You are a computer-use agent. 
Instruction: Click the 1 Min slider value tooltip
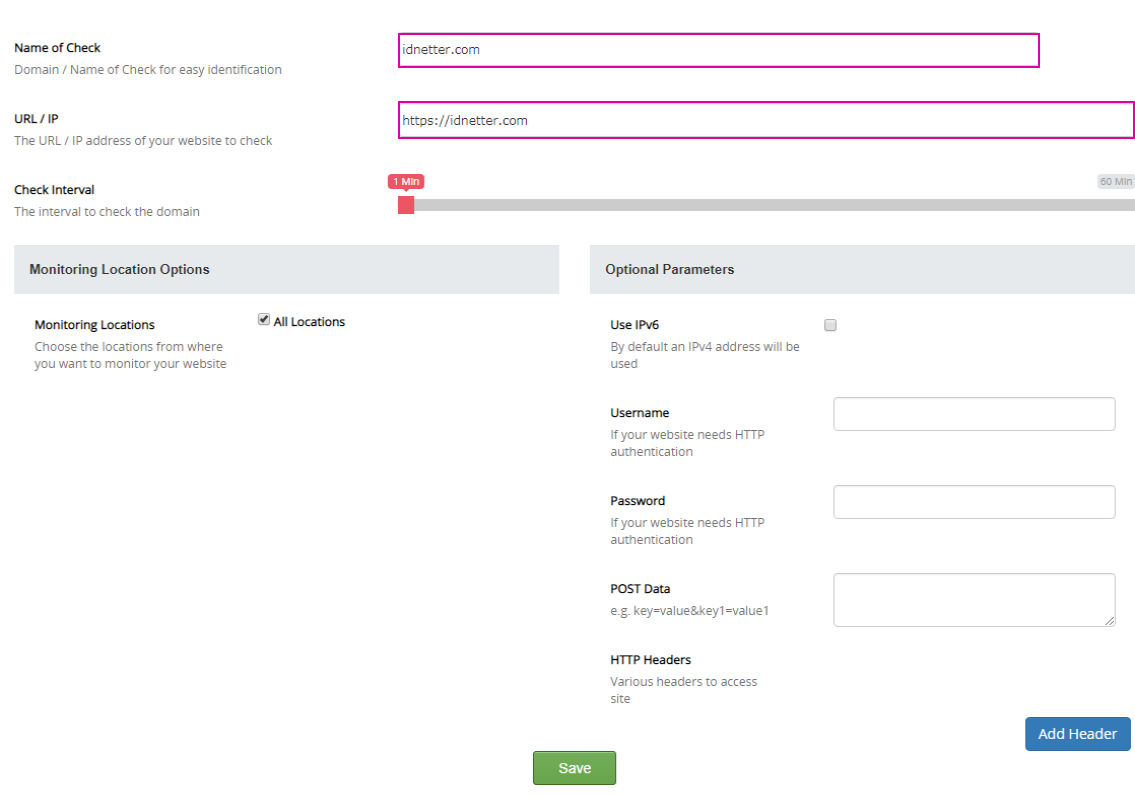406,181
